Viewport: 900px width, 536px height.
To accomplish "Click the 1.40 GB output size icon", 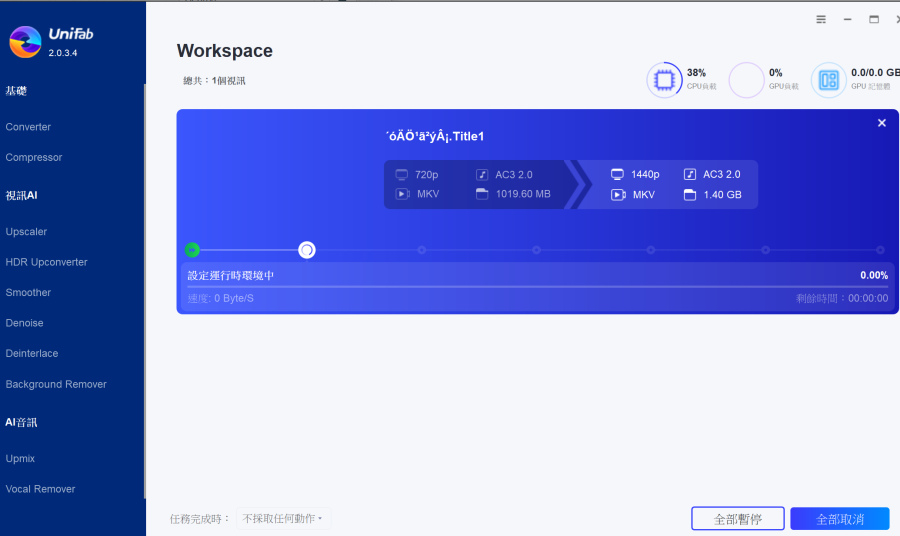I will pos(690,195).
